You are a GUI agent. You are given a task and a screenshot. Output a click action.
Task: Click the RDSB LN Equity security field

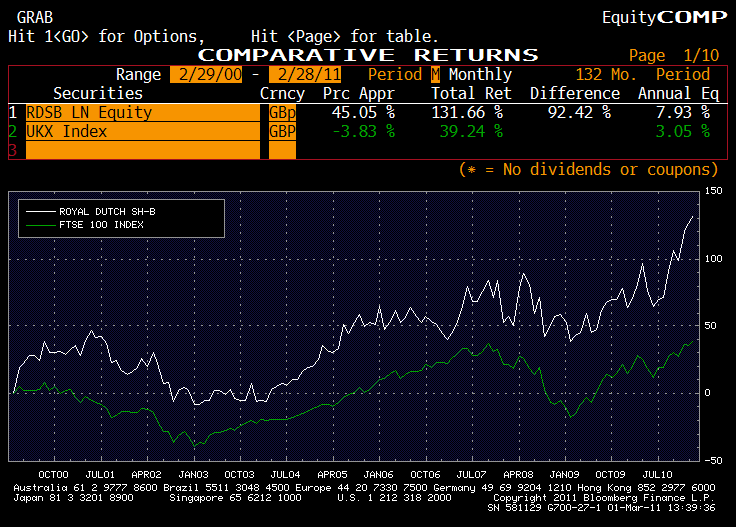tap(143, 113)
